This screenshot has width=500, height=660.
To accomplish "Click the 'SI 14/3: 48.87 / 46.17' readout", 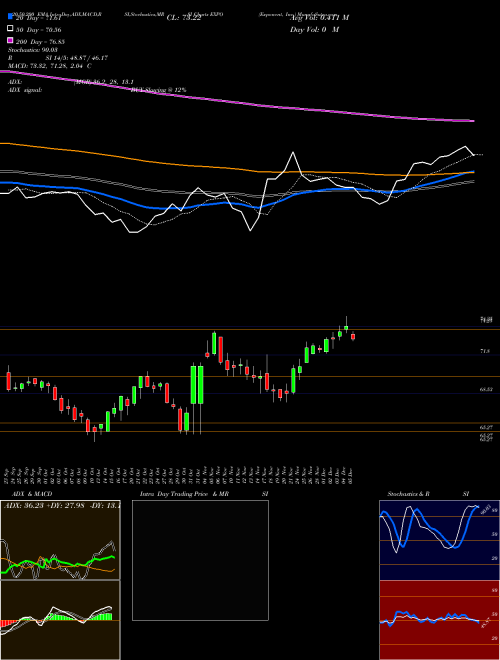I will click(x=77, y=58).
